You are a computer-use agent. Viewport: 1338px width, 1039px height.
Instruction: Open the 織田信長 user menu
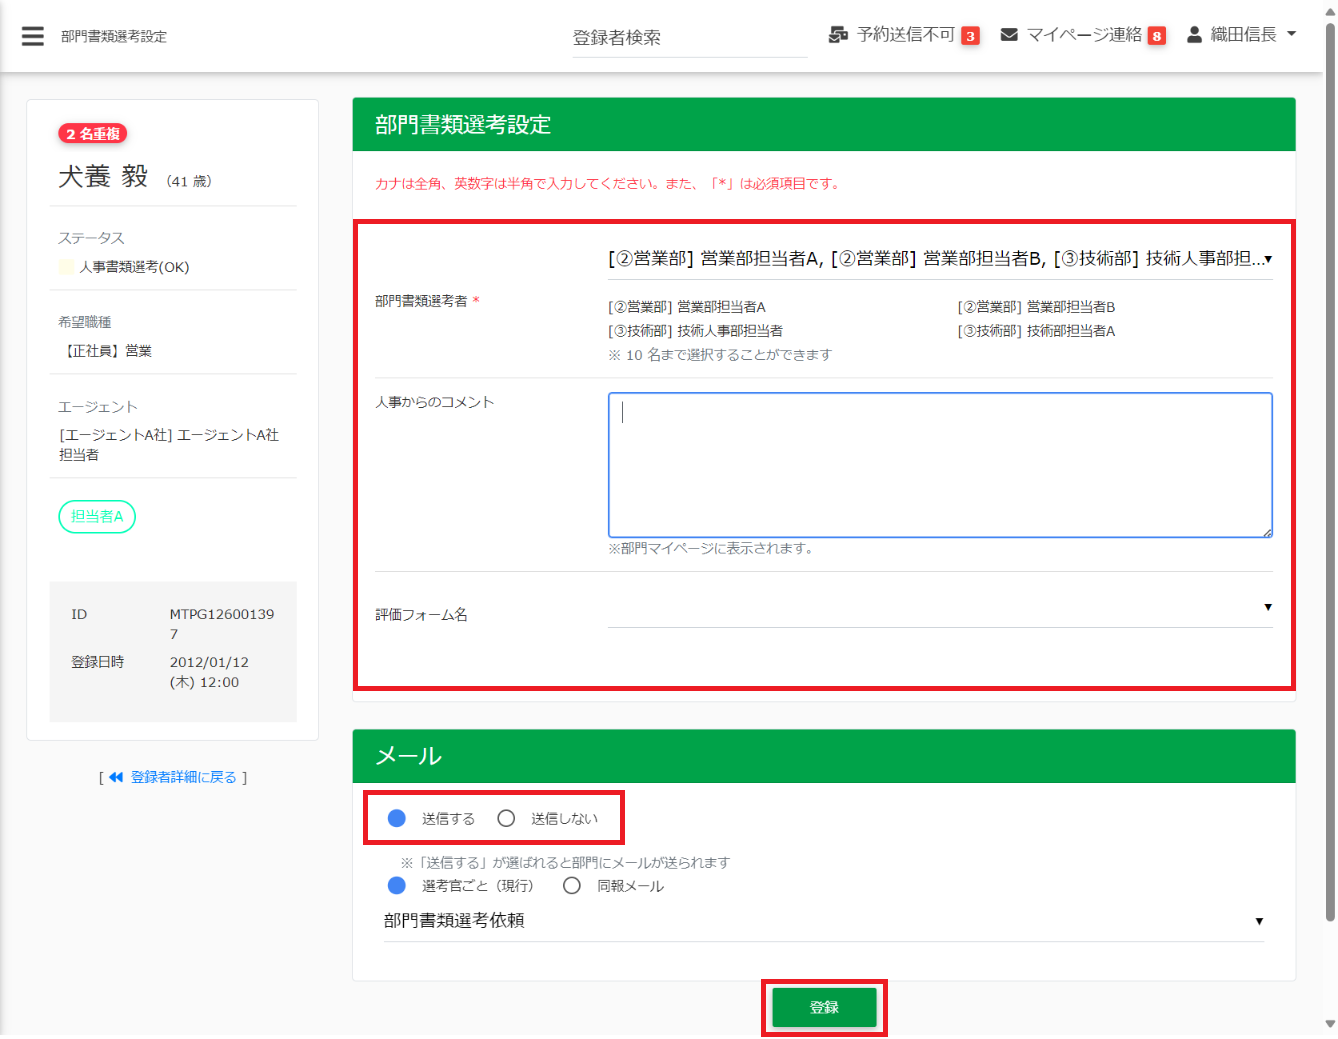click(x=1243, y=35)
